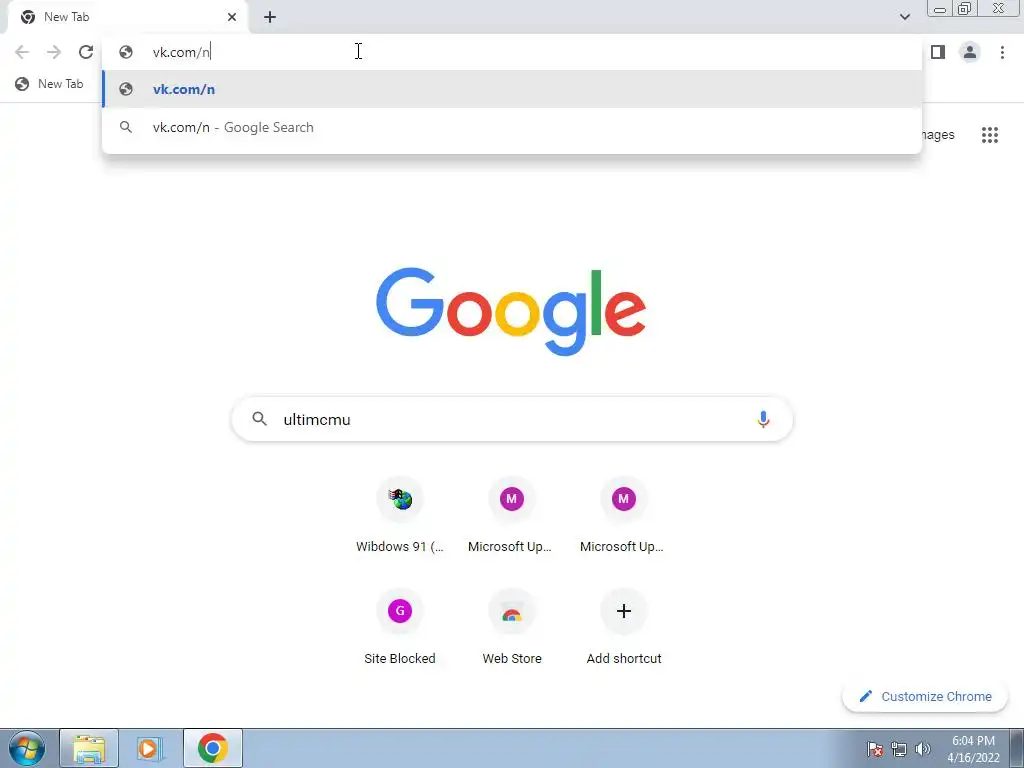Close the New Tab tab
Screen dimensions: 1024x768
[x=232, y=18]
